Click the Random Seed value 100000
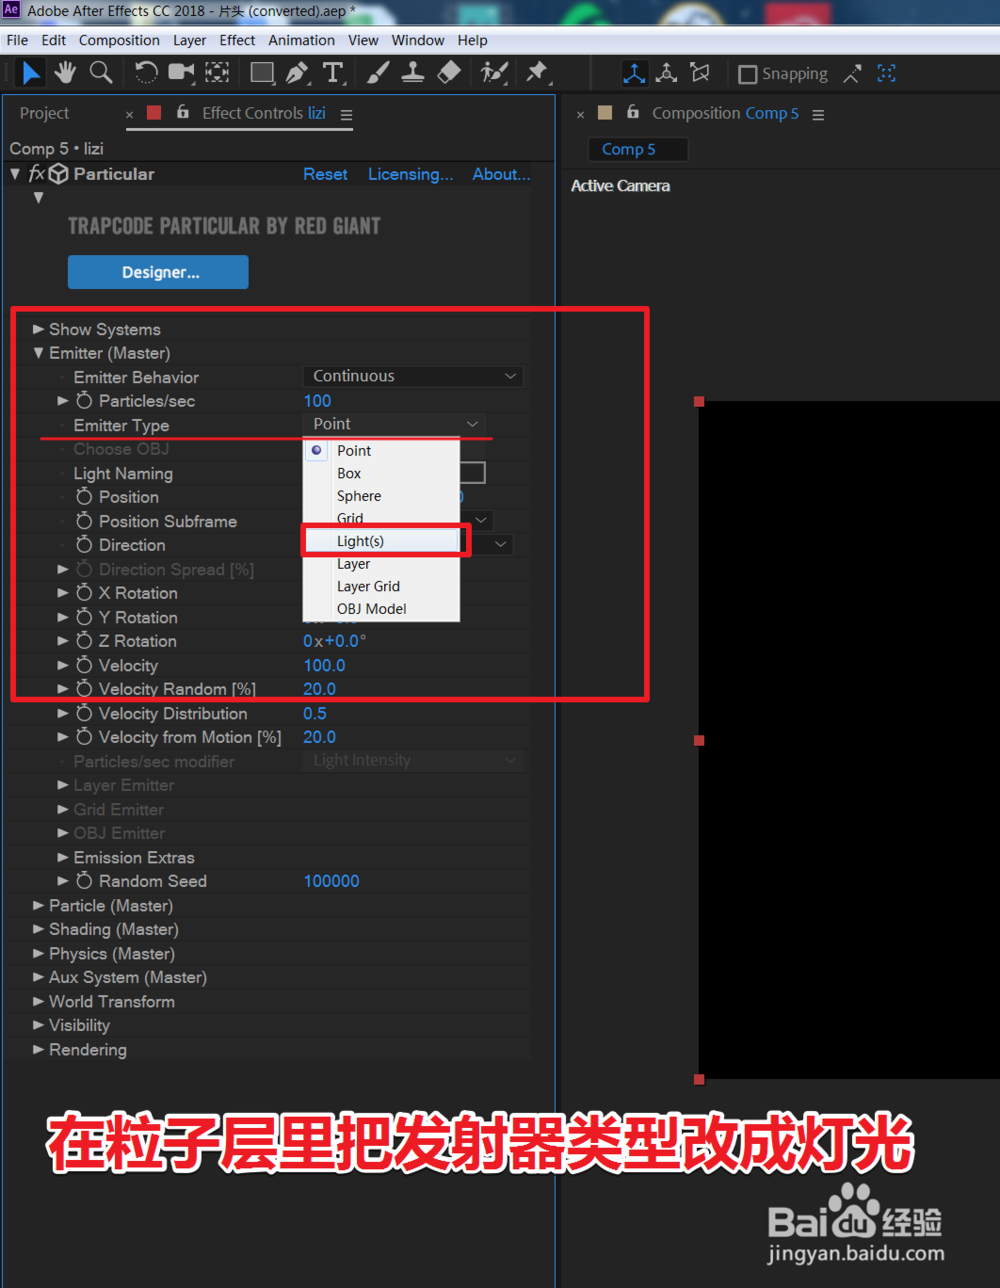Image resolution: width=1000 pixels, height=1288 pixels. [331, 881]
